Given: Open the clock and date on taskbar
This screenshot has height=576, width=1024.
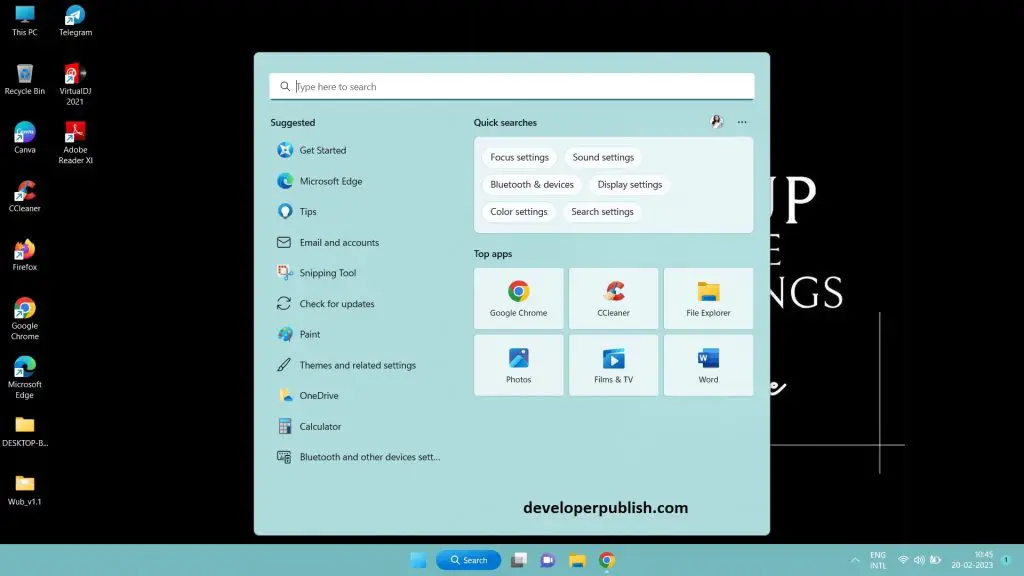Looking at the screenshot, I should (972, 560).
